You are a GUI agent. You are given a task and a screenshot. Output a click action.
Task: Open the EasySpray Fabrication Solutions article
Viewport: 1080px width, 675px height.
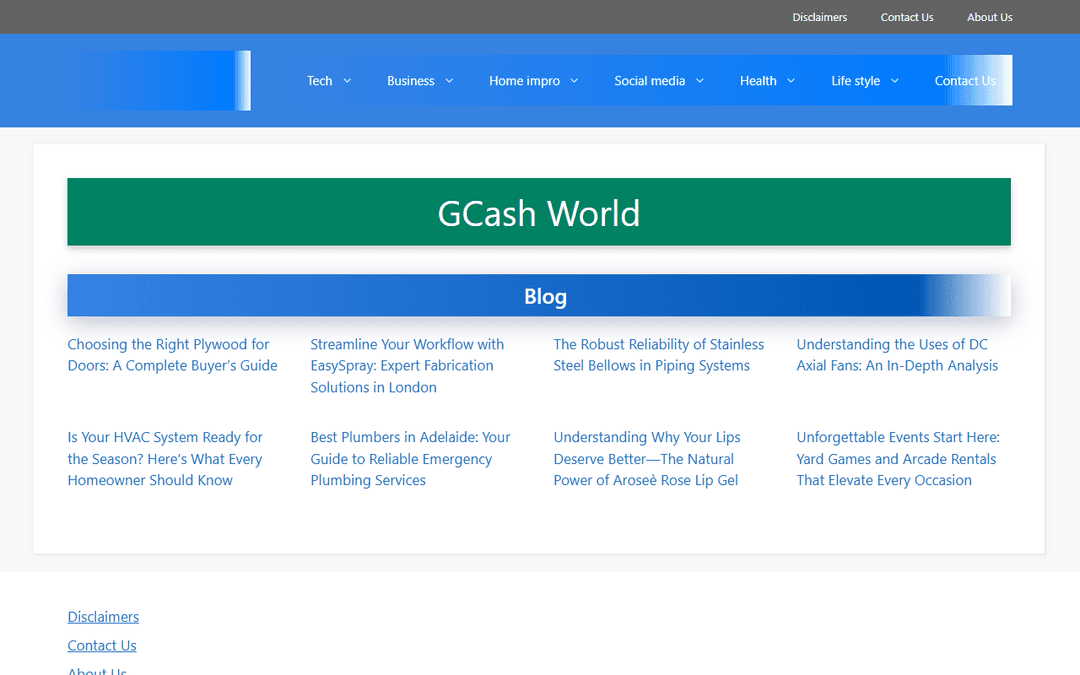(407, 366)
